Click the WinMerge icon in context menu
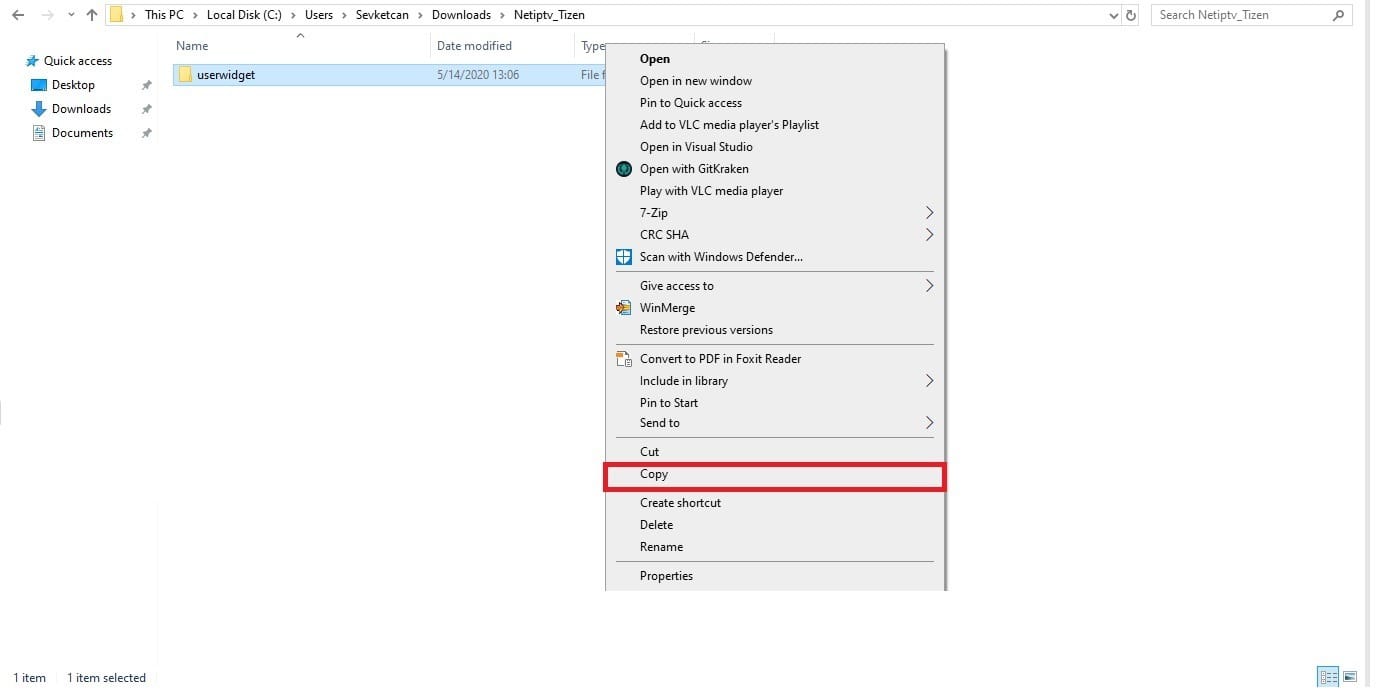This screenshot has height=692, width=1379. pyautogui.click(x=624, y=308)
